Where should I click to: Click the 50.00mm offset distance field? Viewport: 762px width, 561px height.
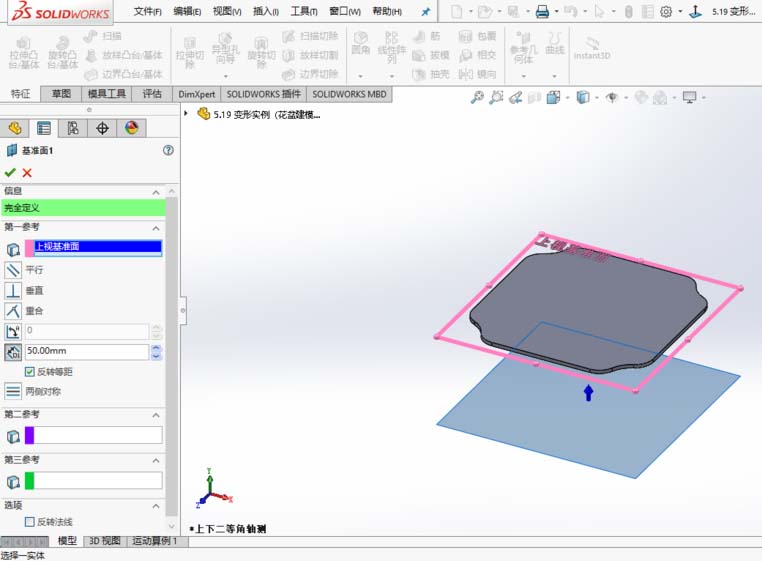[87, 351]
